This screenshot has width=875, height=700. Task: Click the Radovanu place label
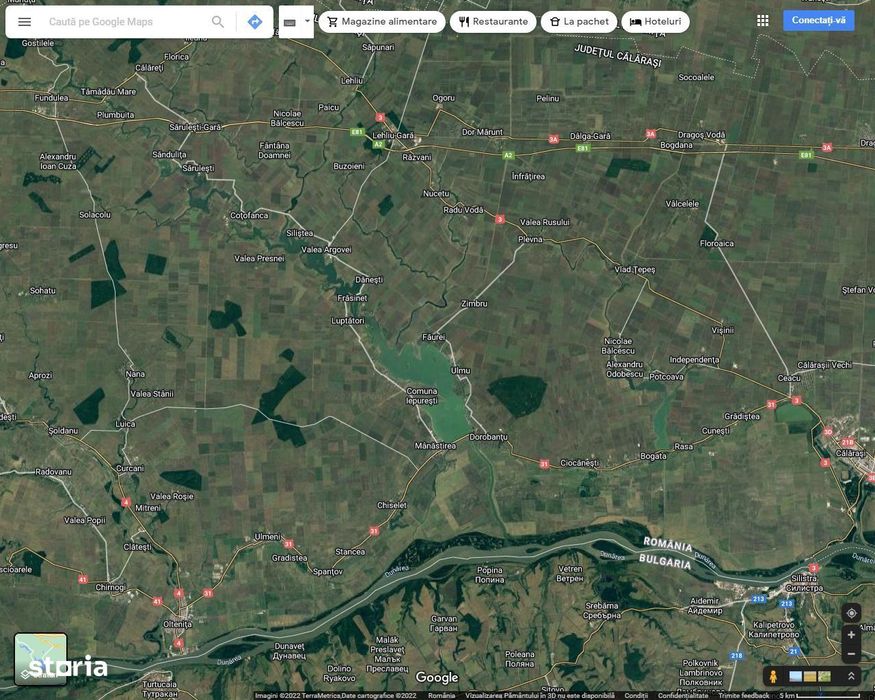tap(53, 472)
